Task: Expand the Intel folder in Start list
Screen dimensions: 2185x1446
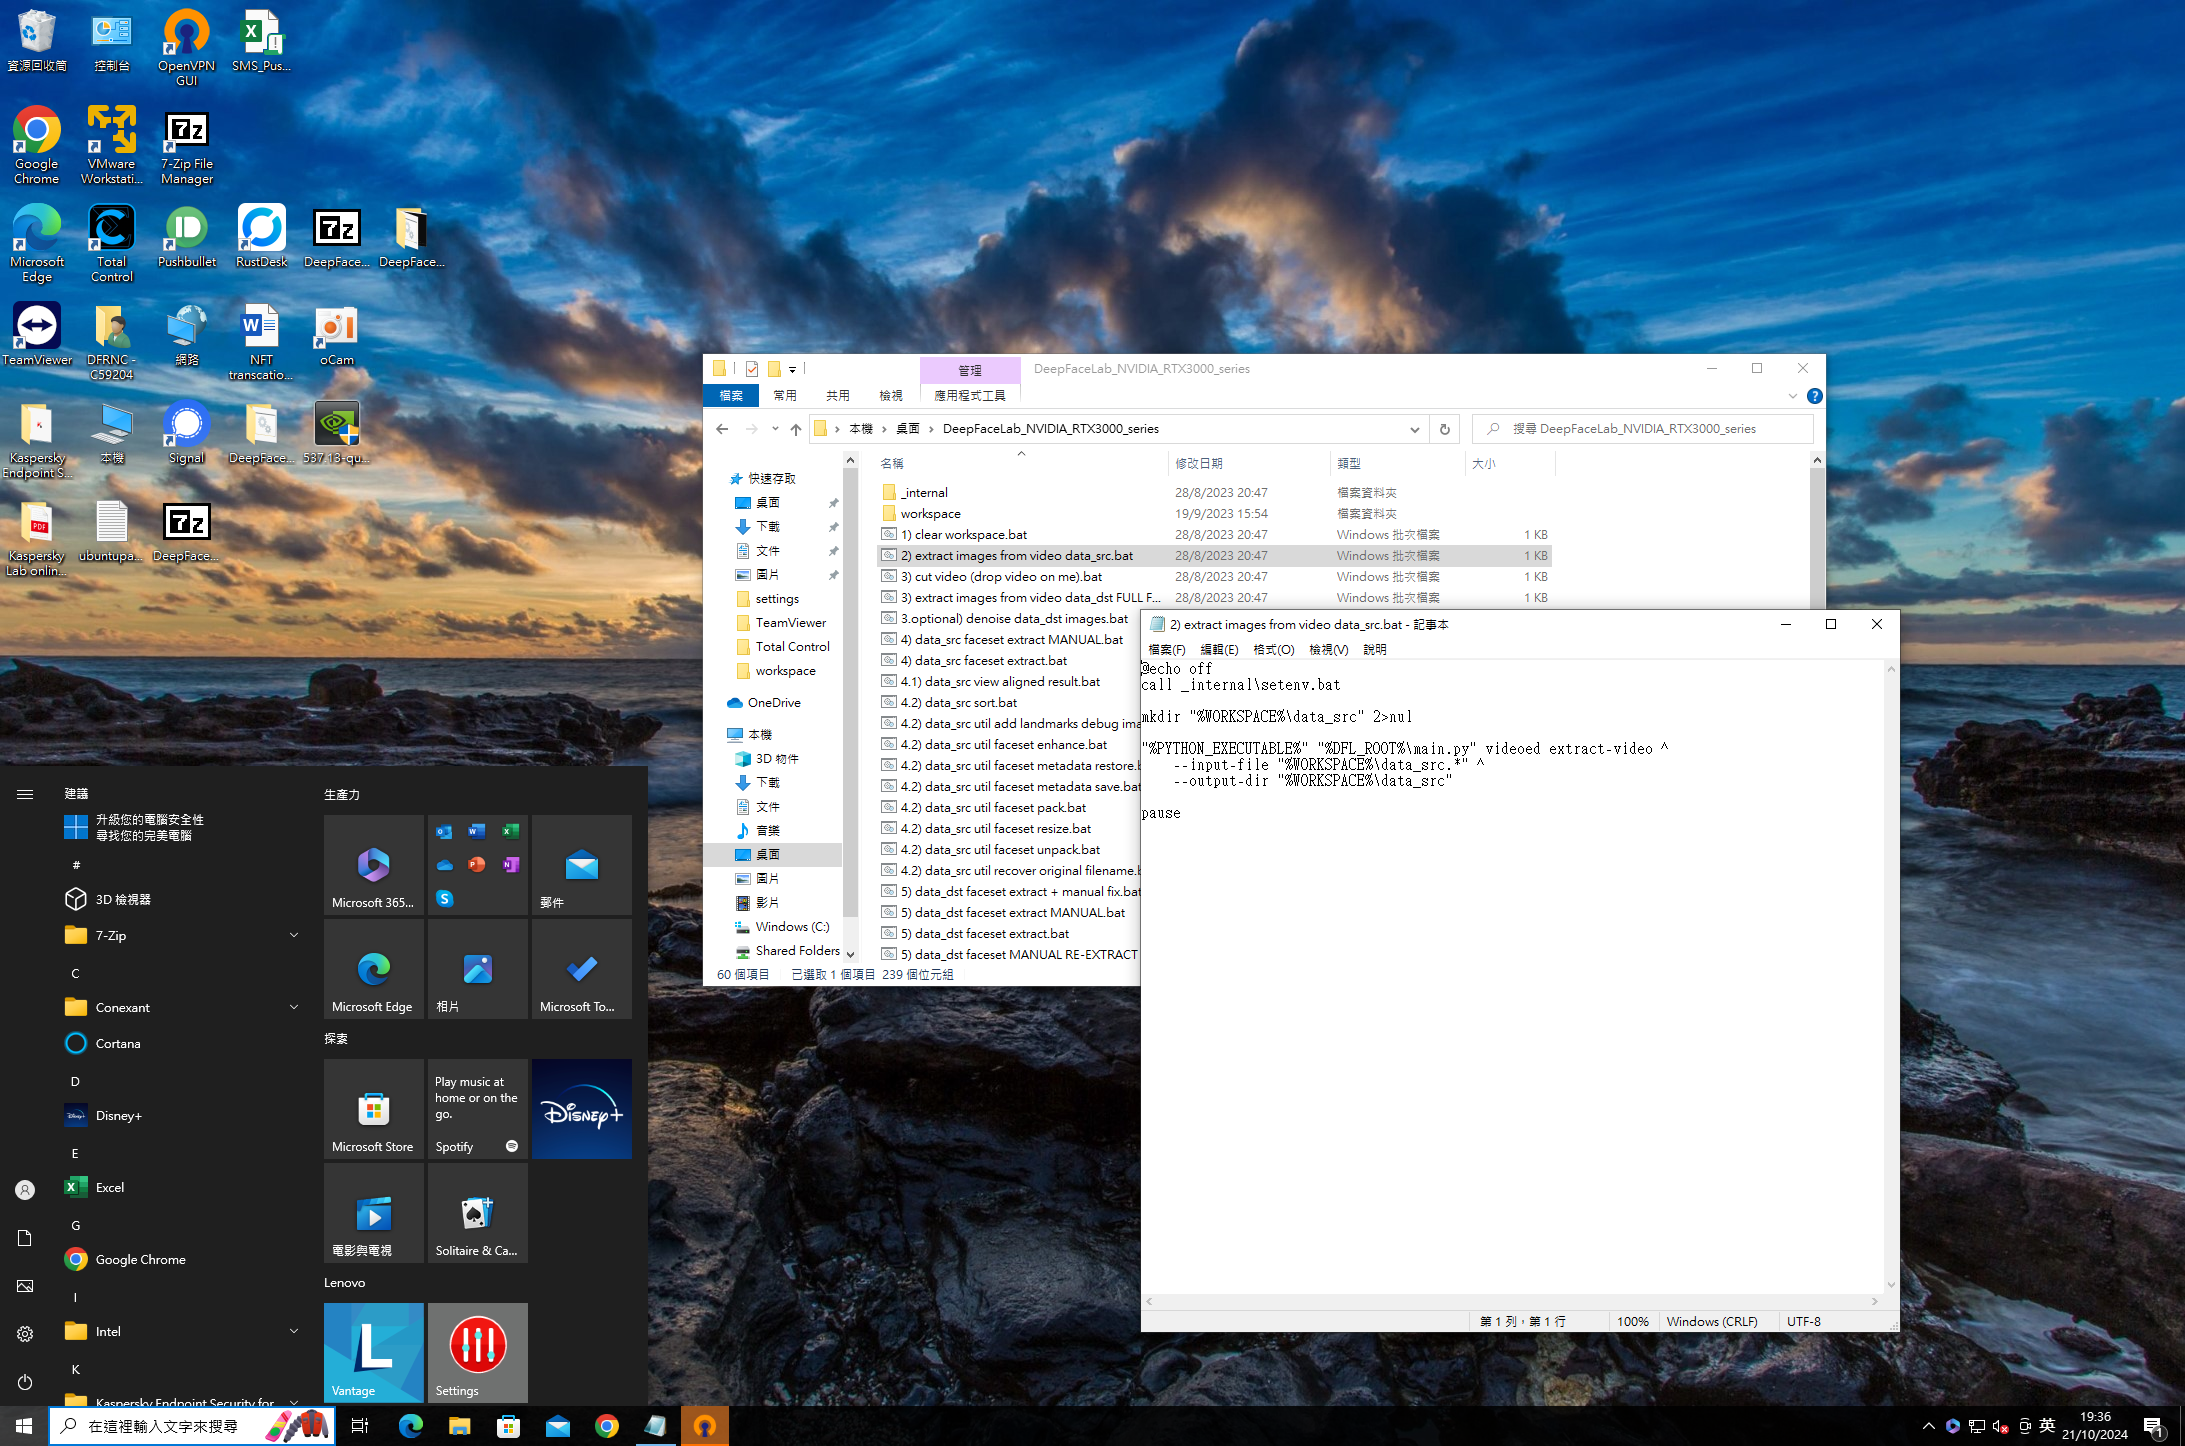Action: (x=294, y=1331)
